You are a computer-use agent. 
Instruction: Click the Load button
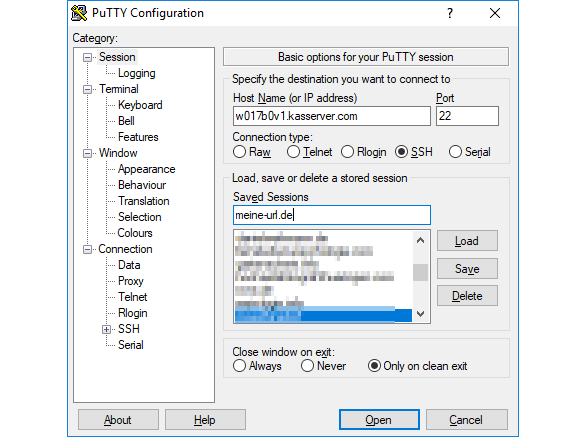click(467, 241)
